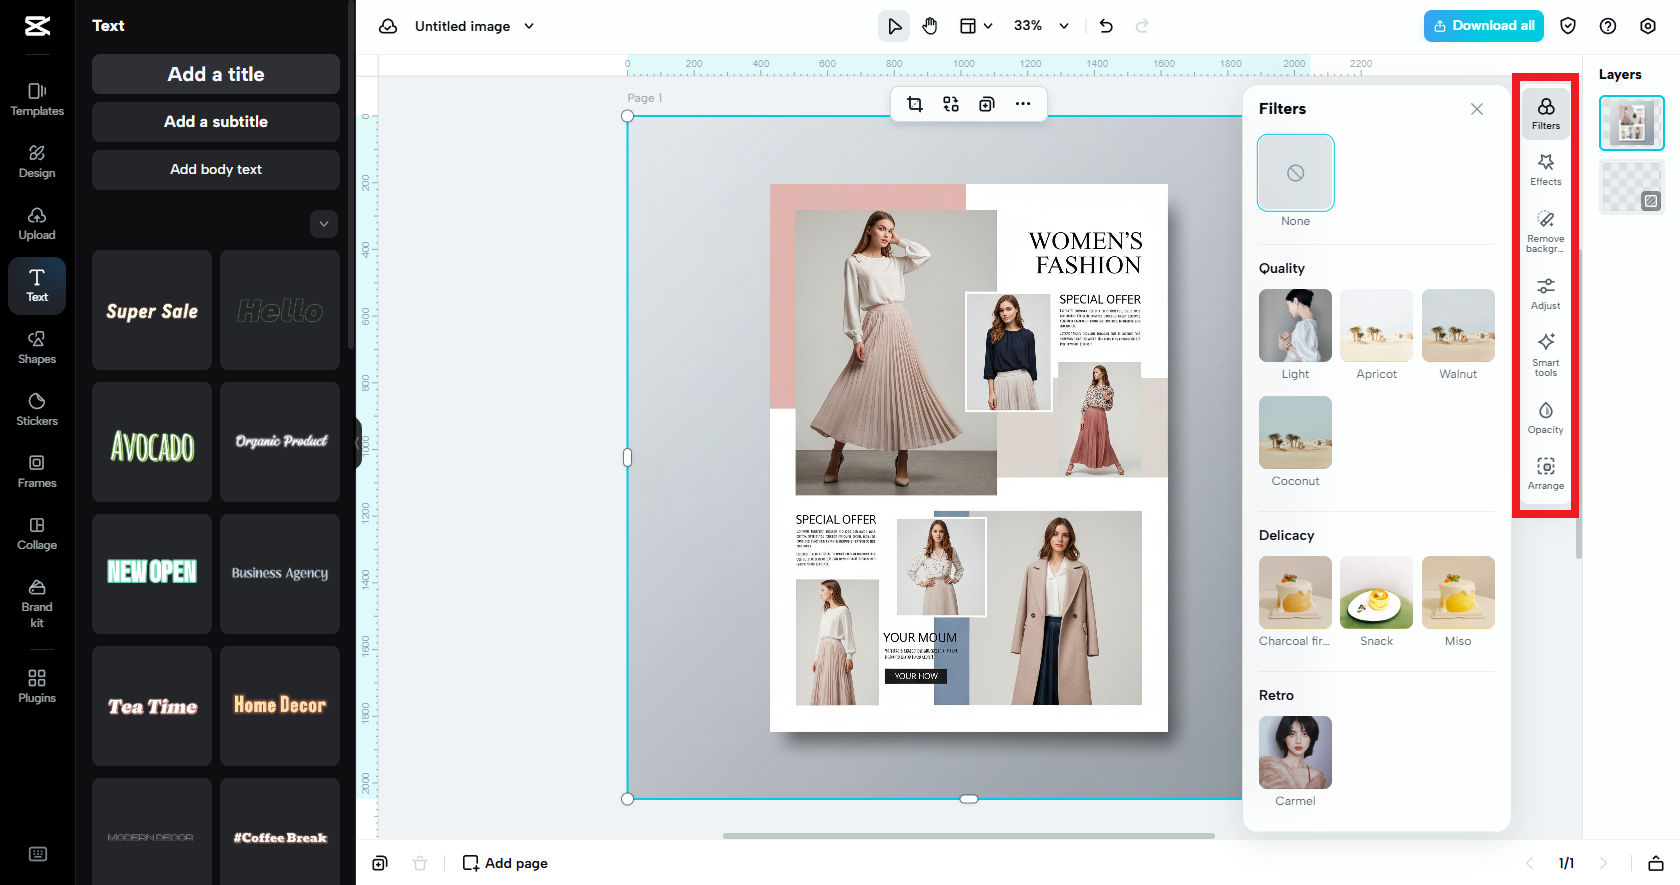
Task: Open the Adjust settings icon
Action: click(1545, 293)
